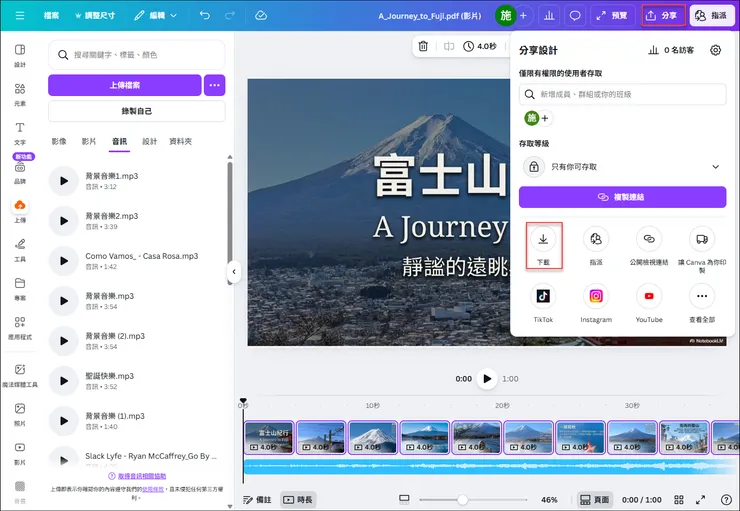Screen dimensions: 740x511
Task: Switch to the 設計 designs tab in uploads
Action: click(x=149, y=141)
